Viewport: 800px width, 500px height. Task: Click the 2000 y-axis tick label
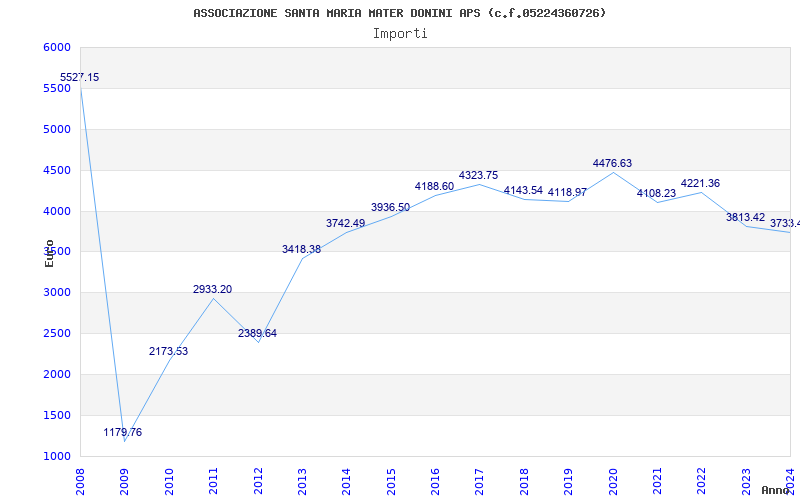click(x=57, y=374)
